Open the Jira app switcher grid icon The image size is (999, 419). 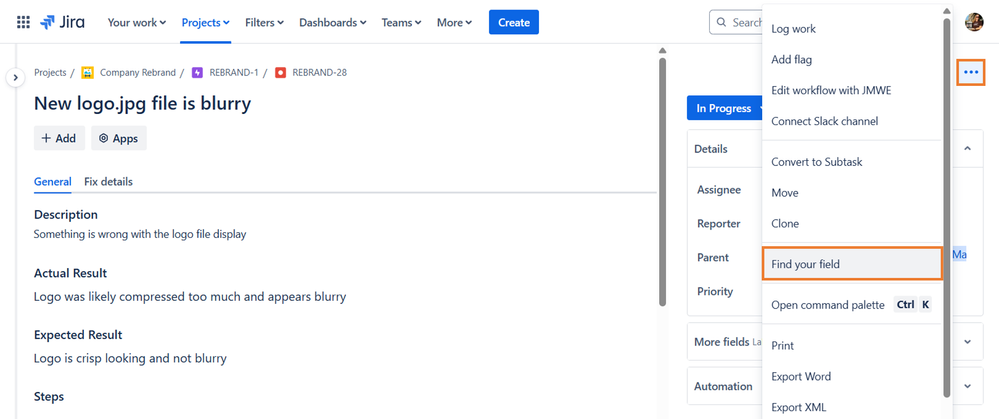24,22
